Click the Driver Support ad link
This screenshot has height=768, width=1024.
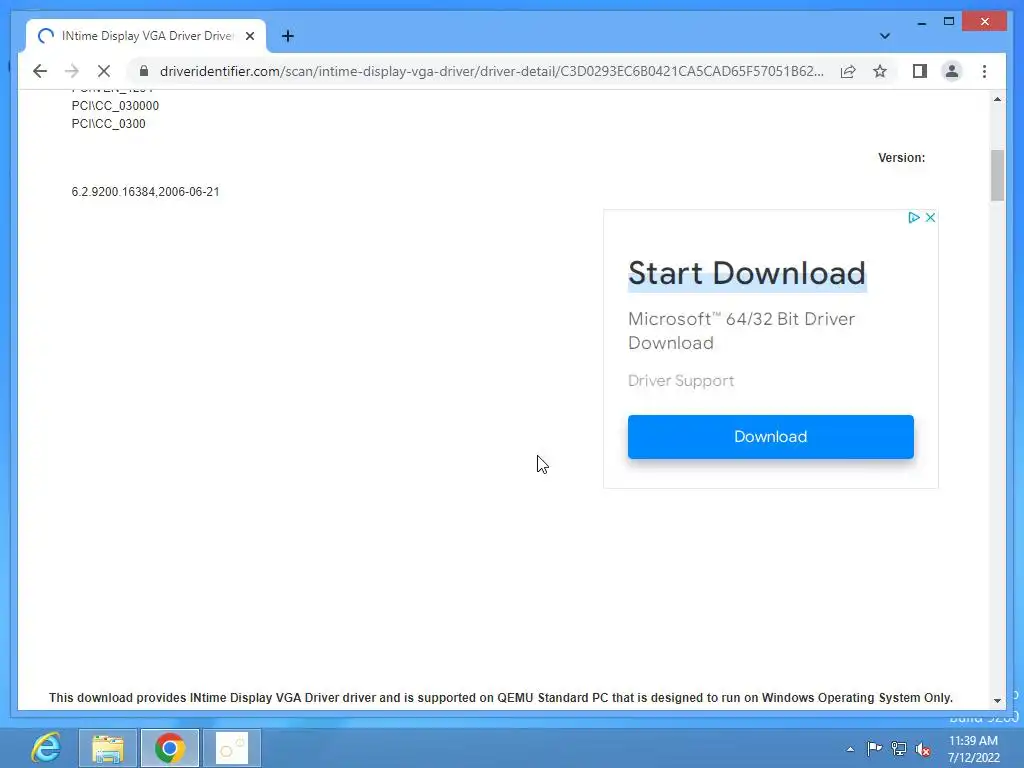[681, 380]
